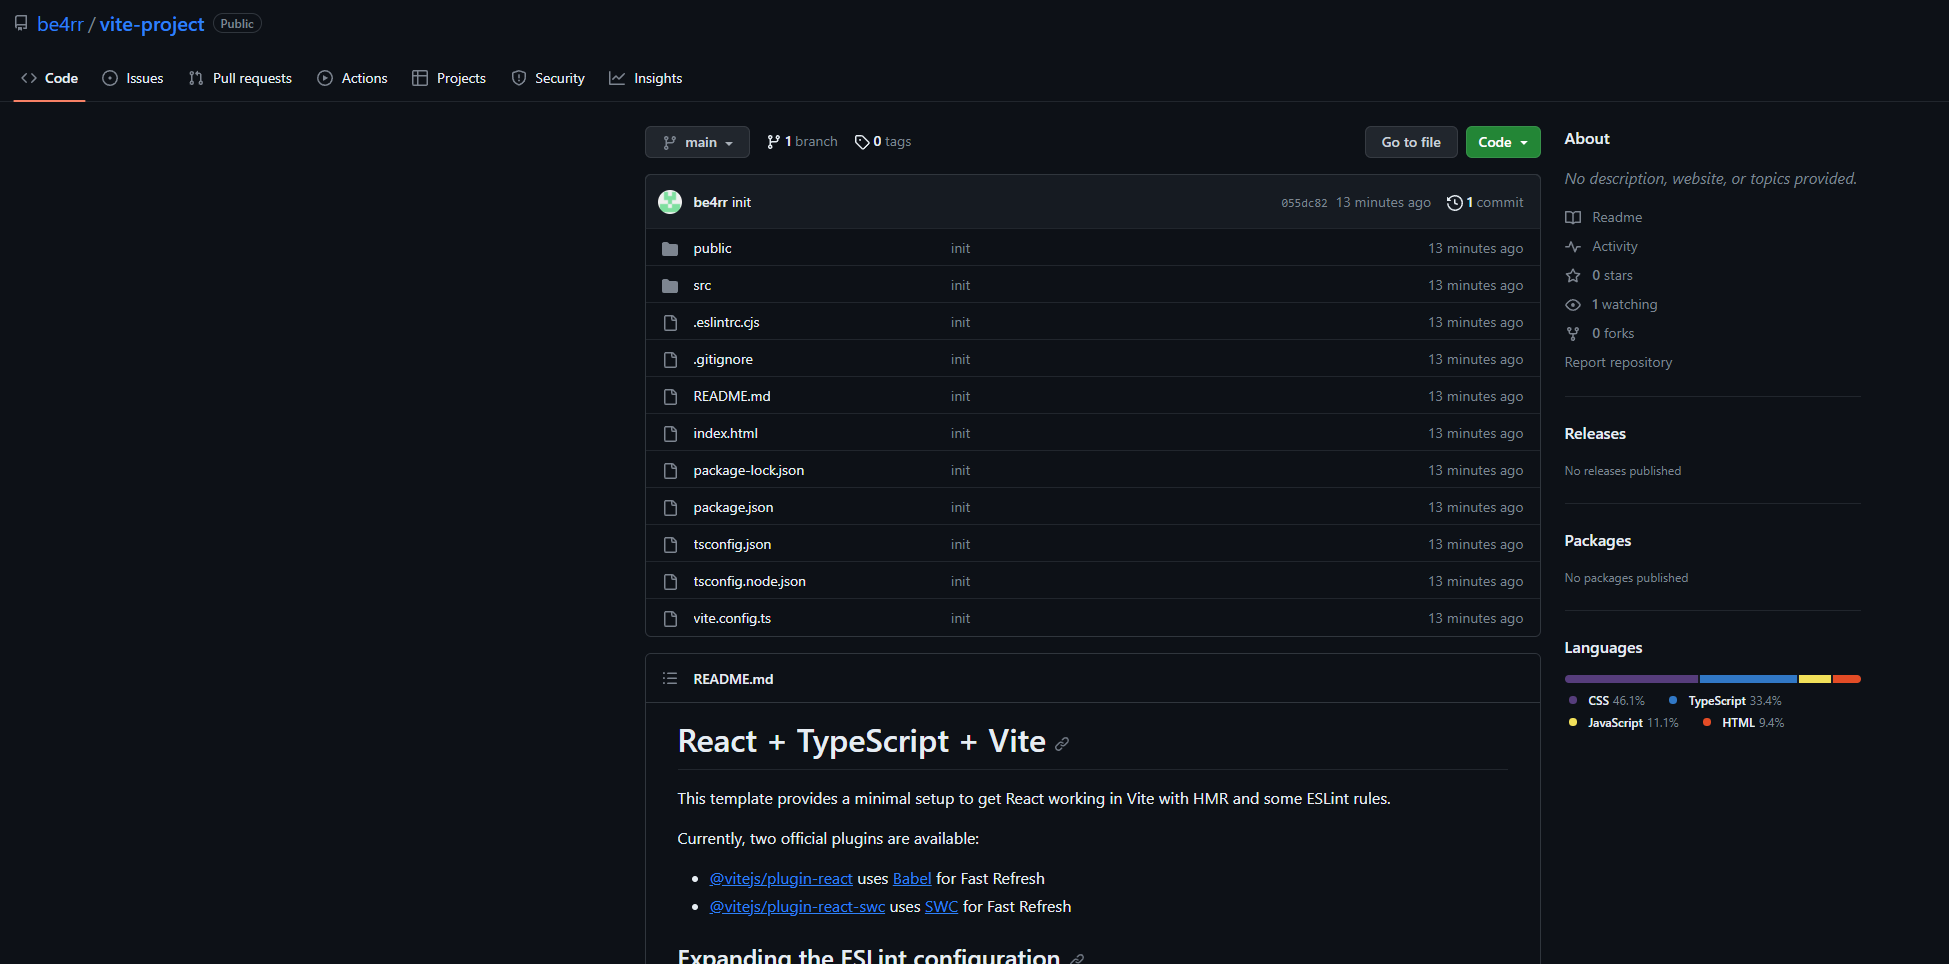Click the Go to file button
Screen dimensions: 1949x964
(x=1411, y=142)
